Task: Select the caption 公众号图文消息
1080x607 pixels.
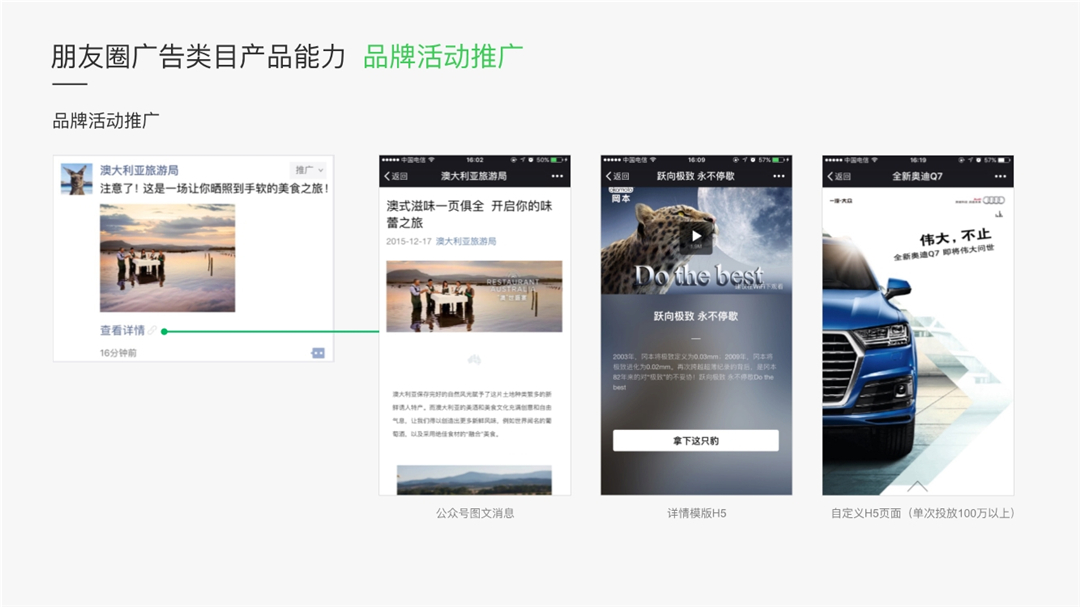Action: (x=475, y=513)
